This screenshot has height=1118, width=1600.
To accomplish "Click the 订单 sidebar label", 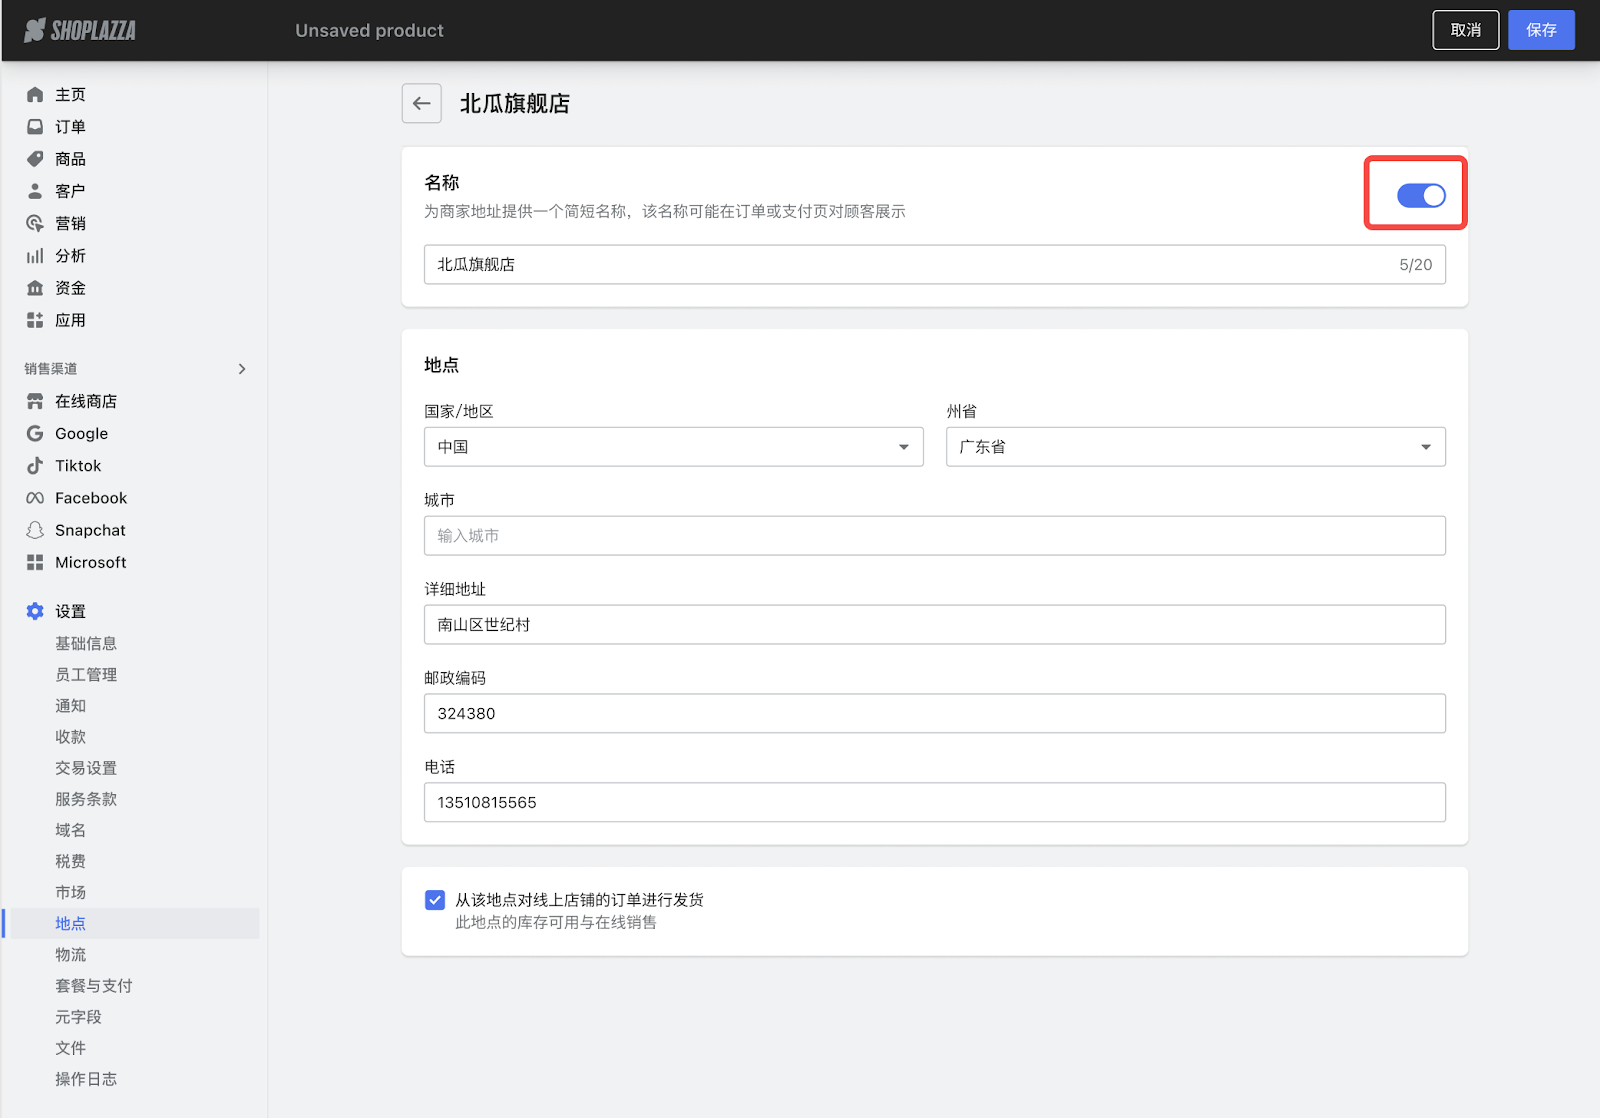I will pos(70,127).
